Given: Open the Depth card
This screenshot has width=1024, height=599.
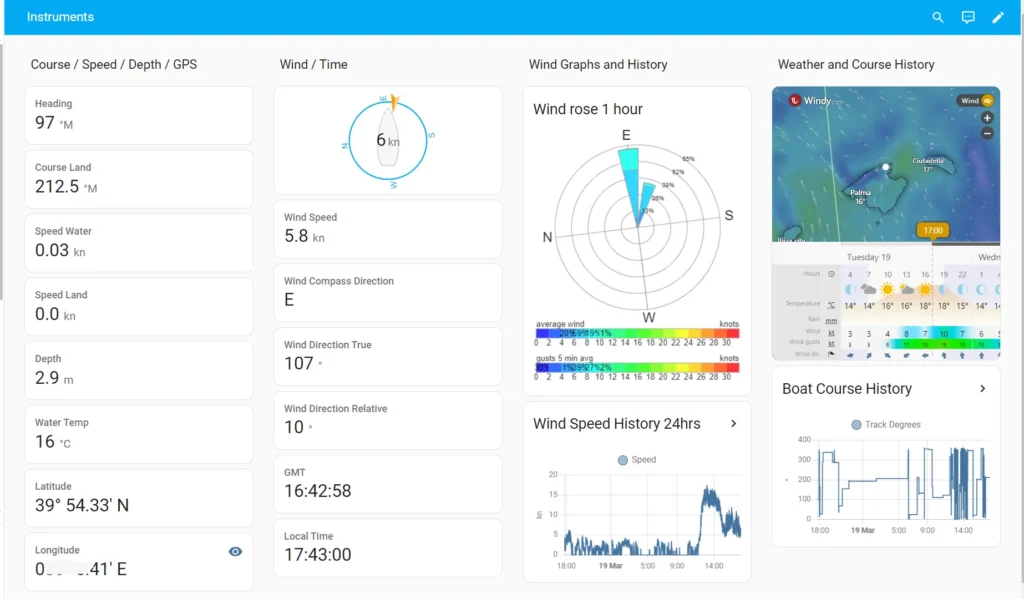Looking at the screenshot, I should click(x=138, y=370).
